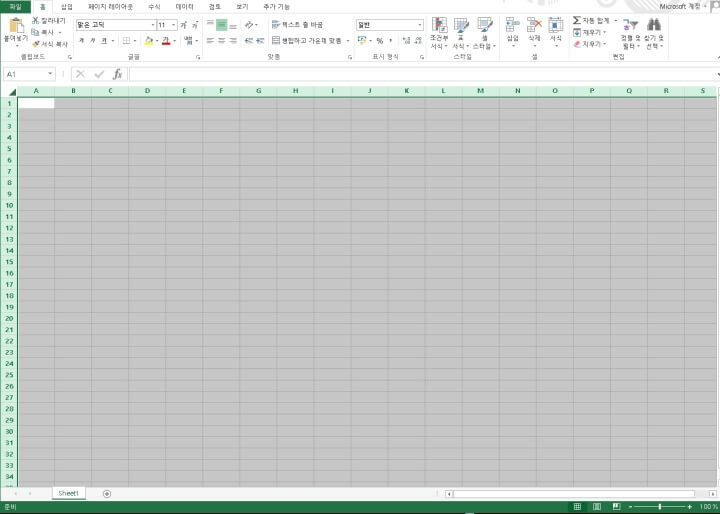
Task: Click the fill color paint bucket
Action: click(148, 41)
